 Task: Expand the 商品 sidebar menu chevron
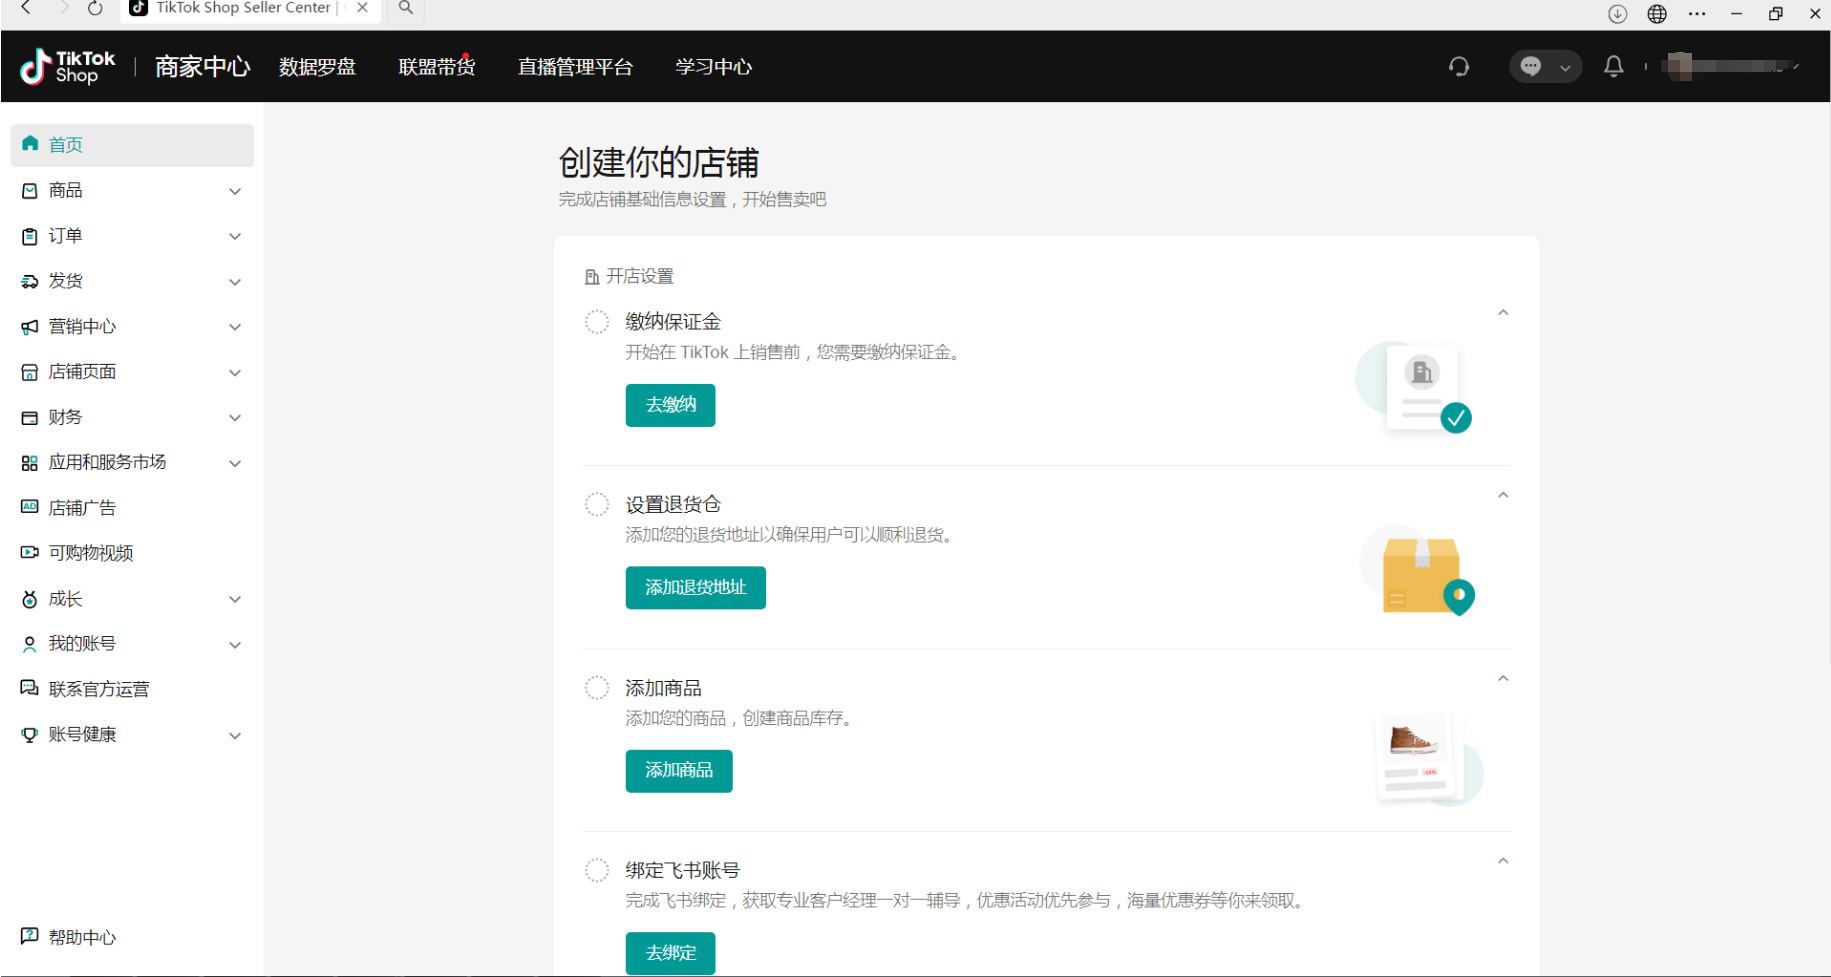pos(235,191)
